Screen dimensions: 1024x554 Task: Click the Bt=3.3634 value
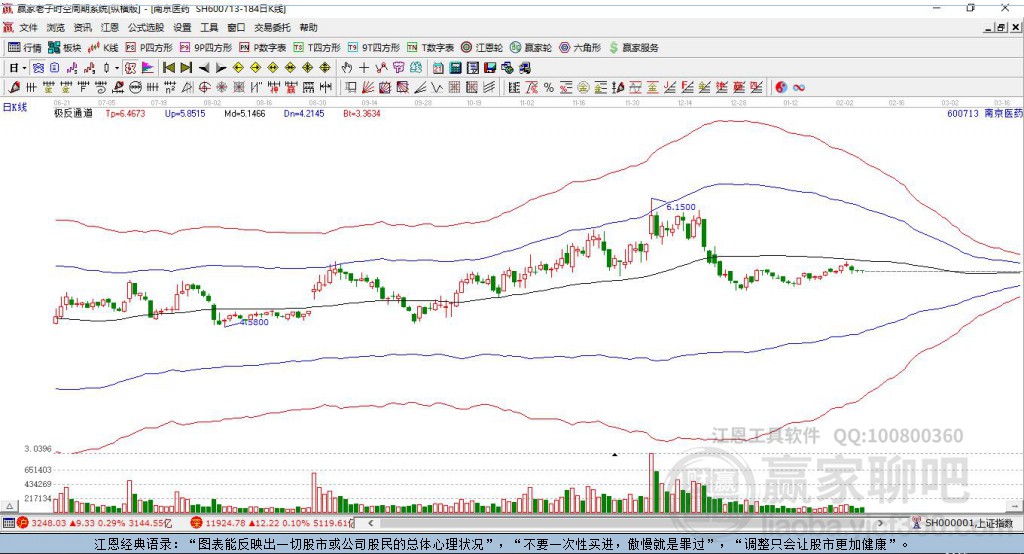pyautogui.click(x=362, y=114)
